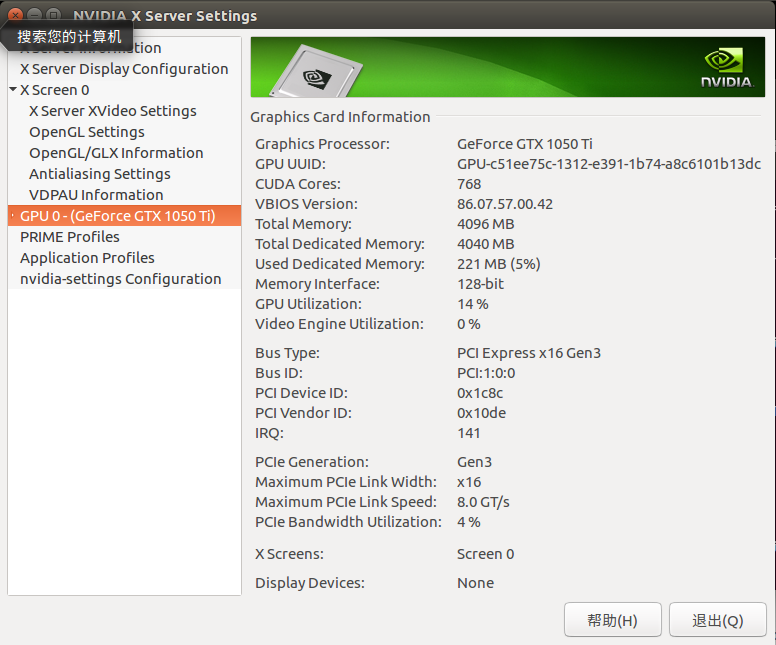Click the 帮助(H) help button

[x=613, y=620]
